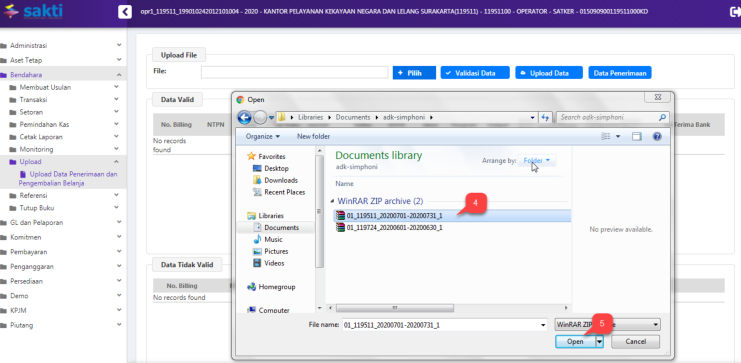The height and width of the screenshot is (363, 741).
Task: Collapse the sidebar with the left chevron icon
Action: [125, 11]
